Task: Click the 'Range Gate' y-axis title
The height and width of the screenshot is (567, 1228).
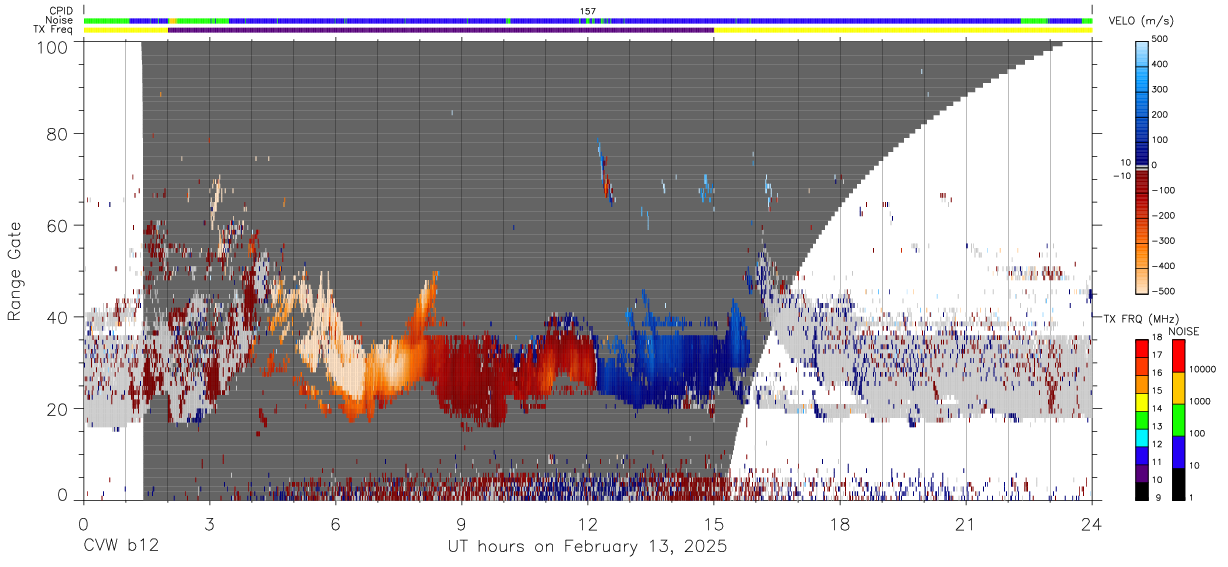Action: 16,272
